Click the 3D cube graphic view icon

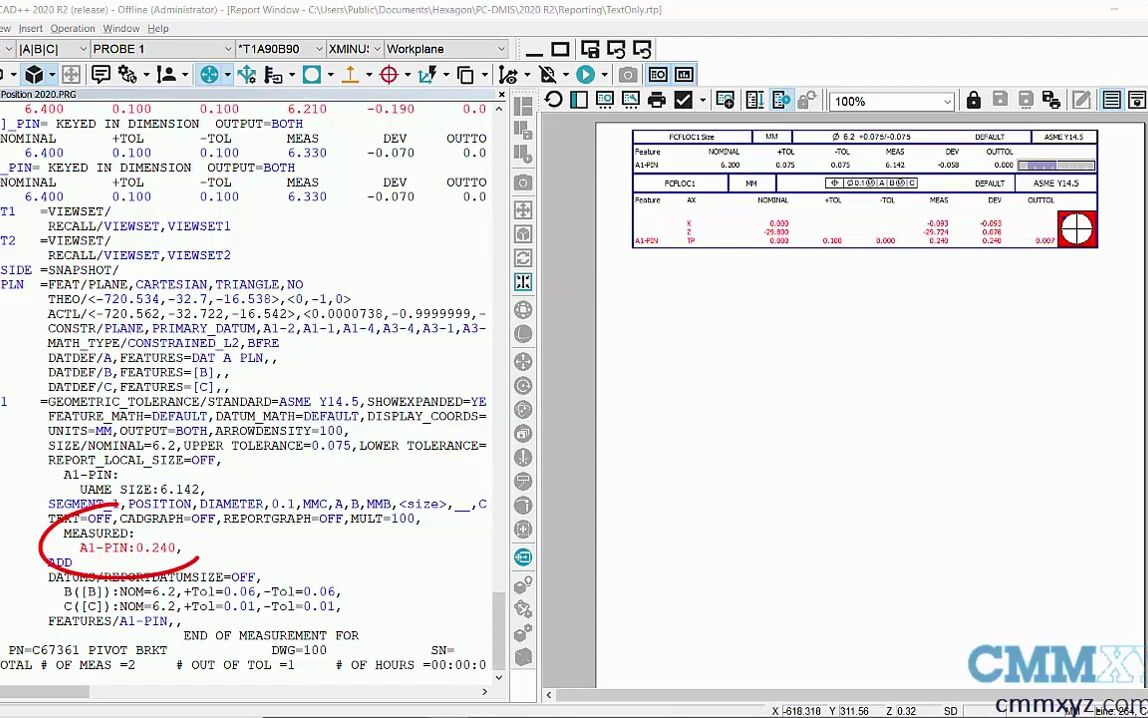[x=34, y=75]
